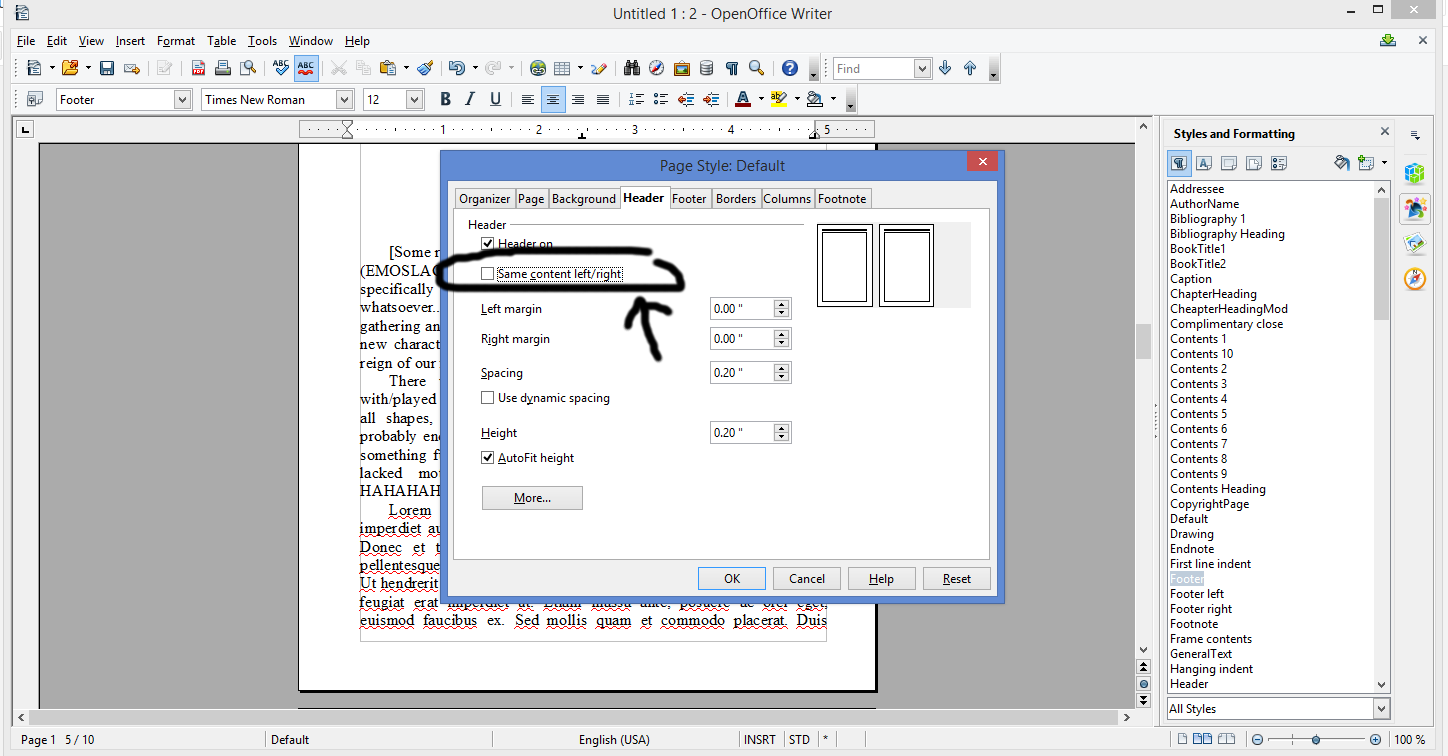
Task: Open the Gallery icon in toolbar
Action: (x=682, y=68)
